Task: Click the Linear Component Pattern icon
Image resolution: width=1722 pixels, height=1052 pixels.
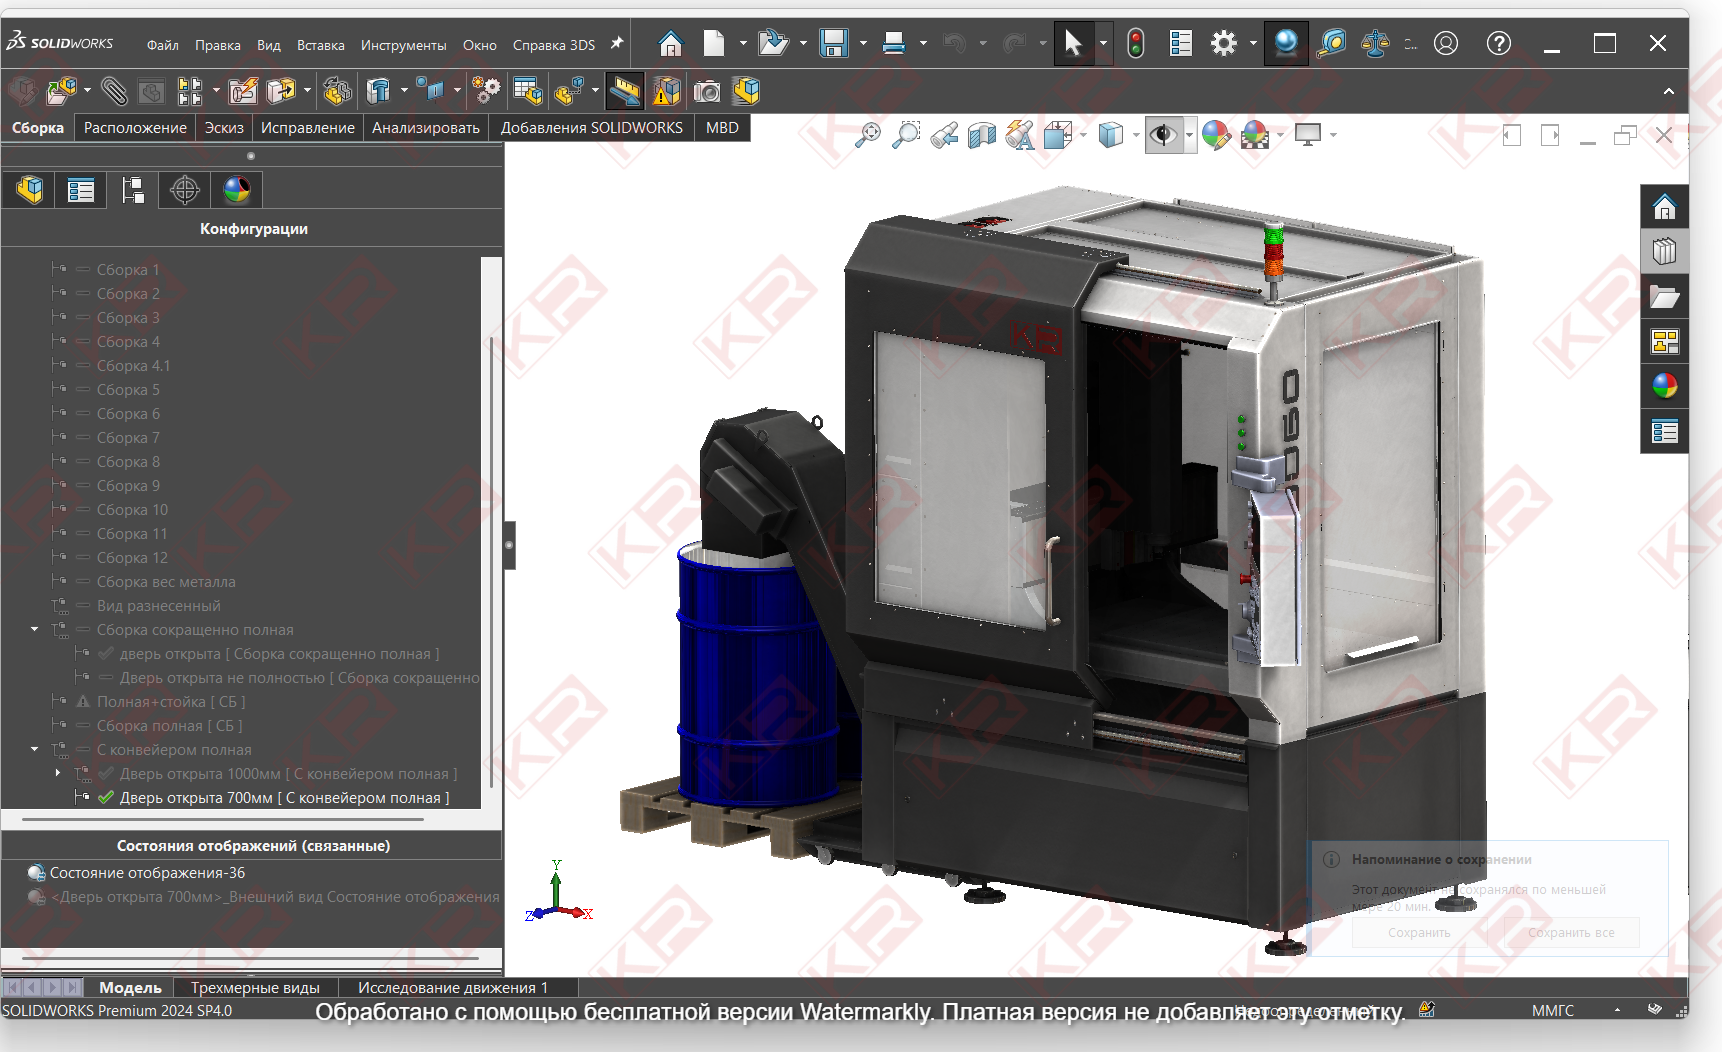Action: (190, 91)
